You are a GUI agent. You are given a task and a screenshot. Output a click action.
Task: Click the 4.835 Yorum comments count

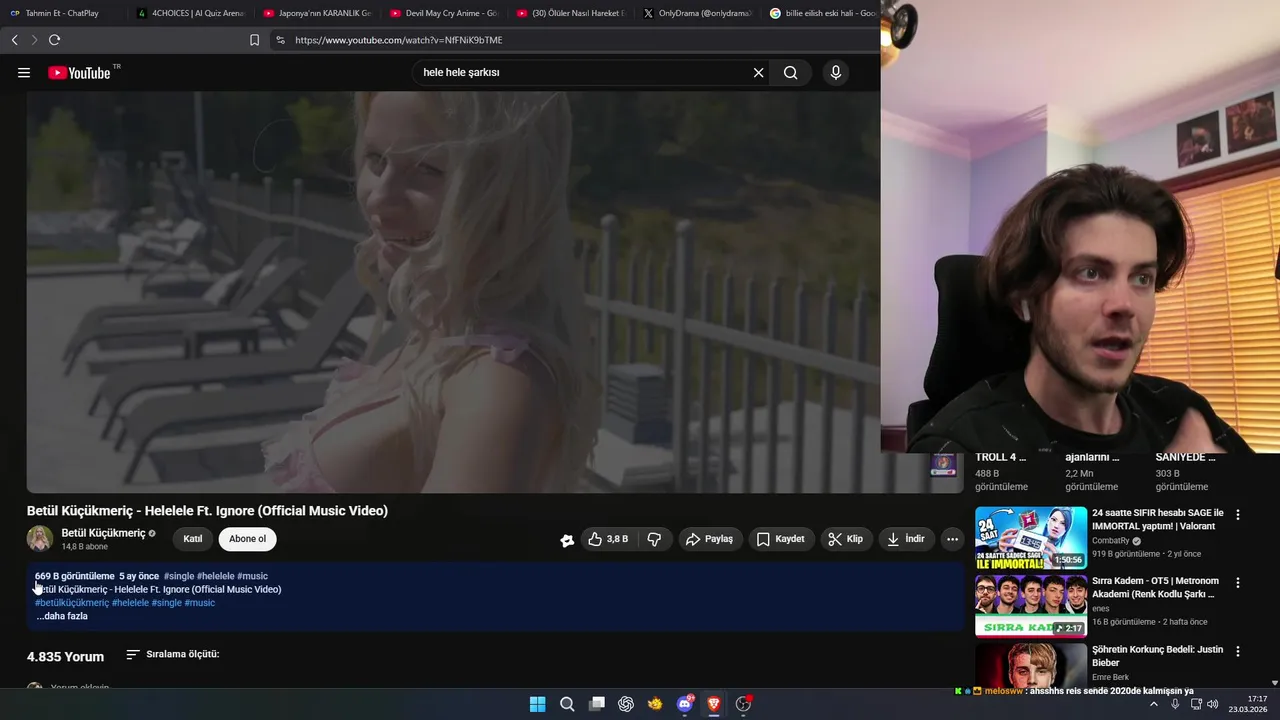point(65,657)
